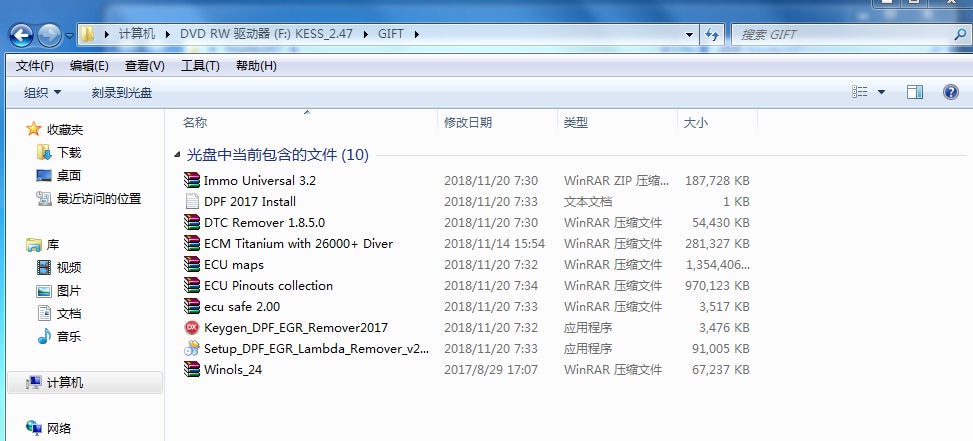Toggle the preview pane
Screen dimensions: 973x441
tap(915, 92)
